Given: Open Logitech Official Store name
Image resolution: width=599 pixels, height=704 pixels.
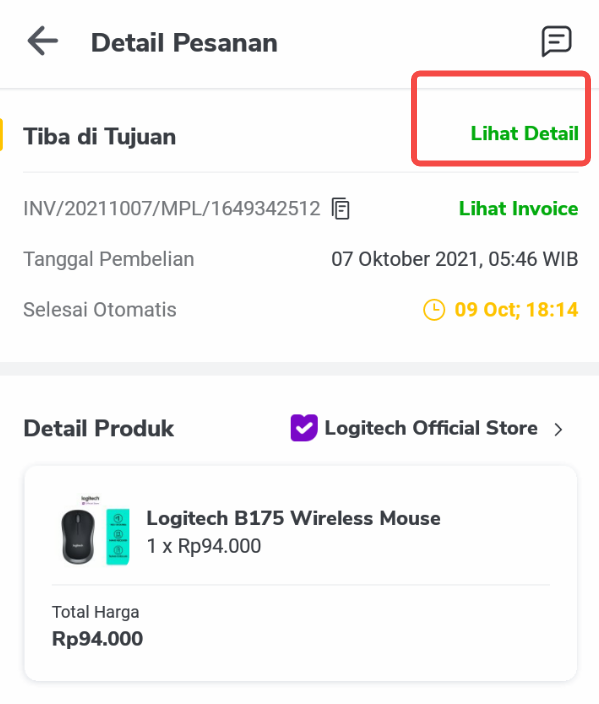Looking at the screenshot, I should 431,428.
